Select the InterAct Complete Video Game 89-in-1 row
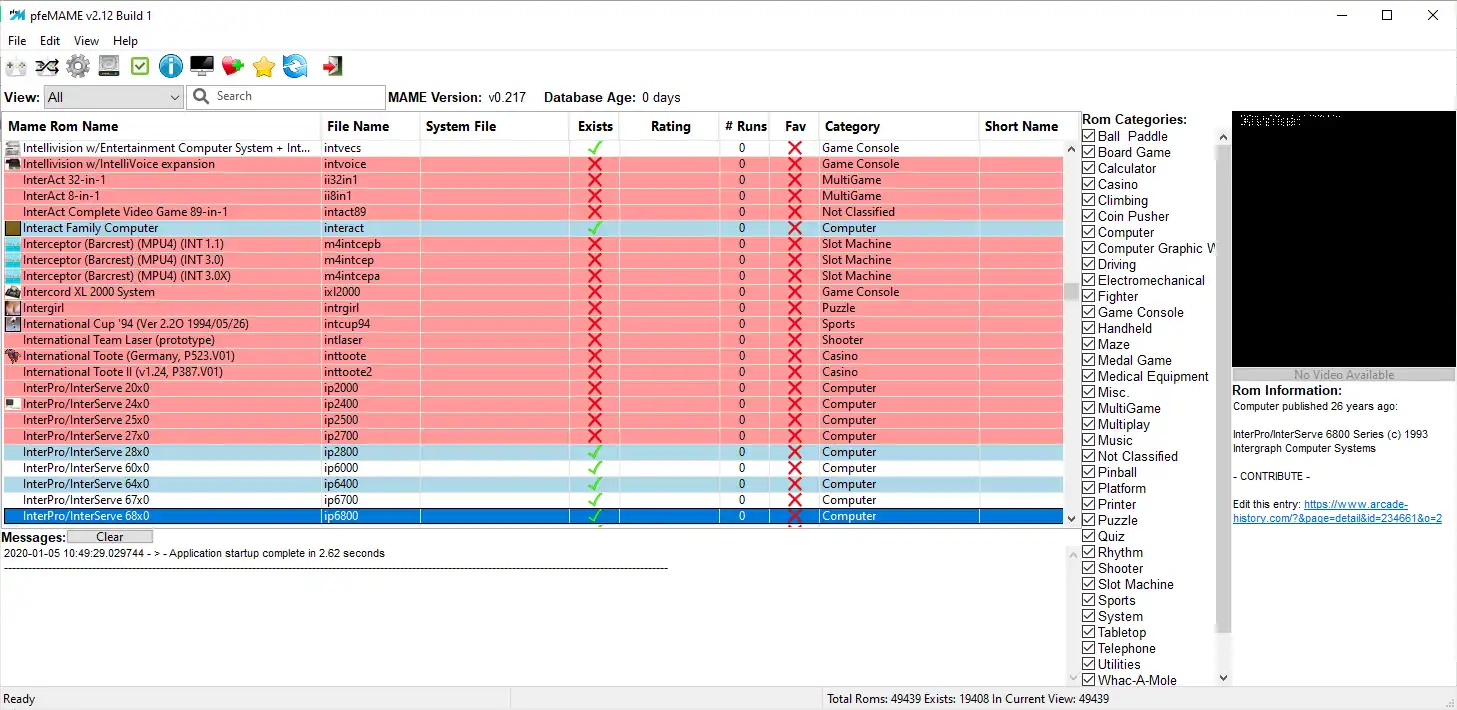 pos(533,212)
